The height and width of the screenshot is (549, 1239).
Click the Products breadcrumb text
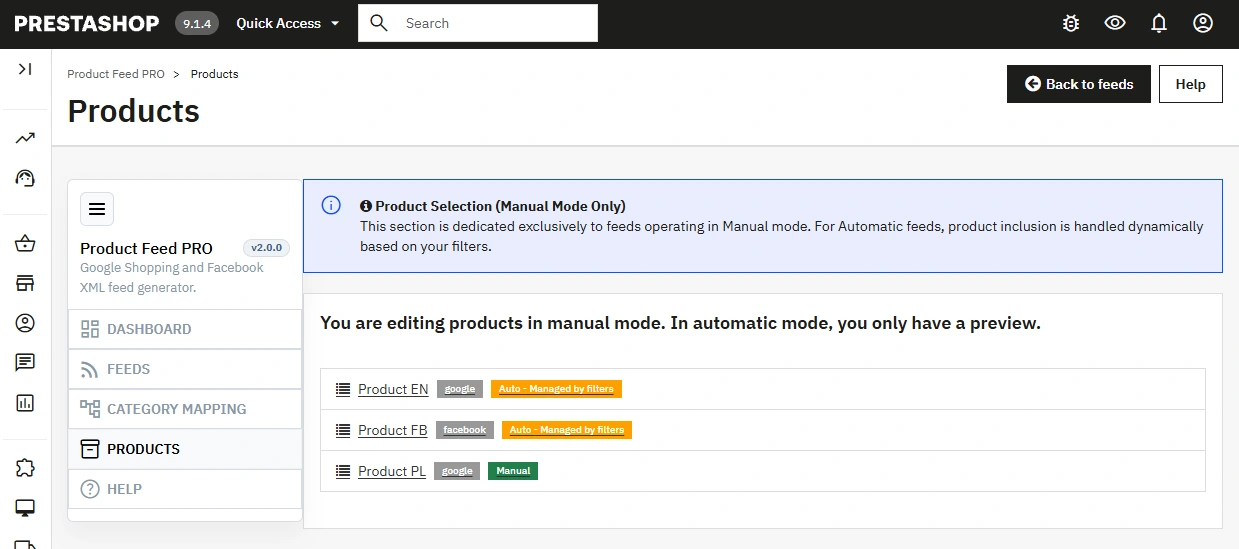coord(215,74)
